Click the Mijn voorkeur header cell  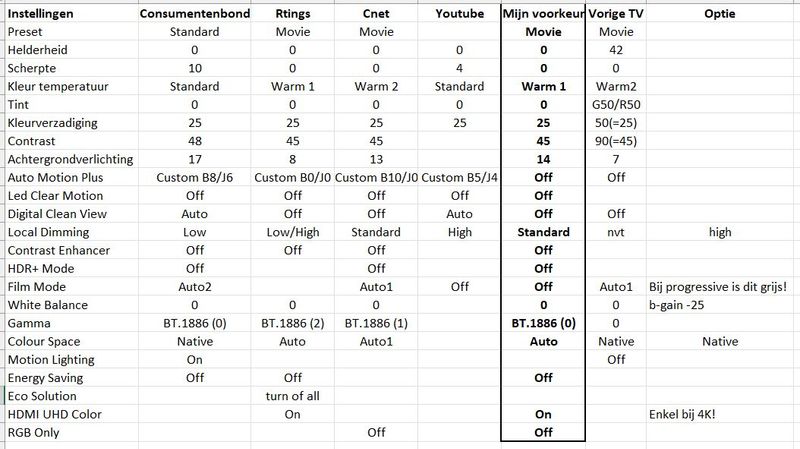coord(543,13)
